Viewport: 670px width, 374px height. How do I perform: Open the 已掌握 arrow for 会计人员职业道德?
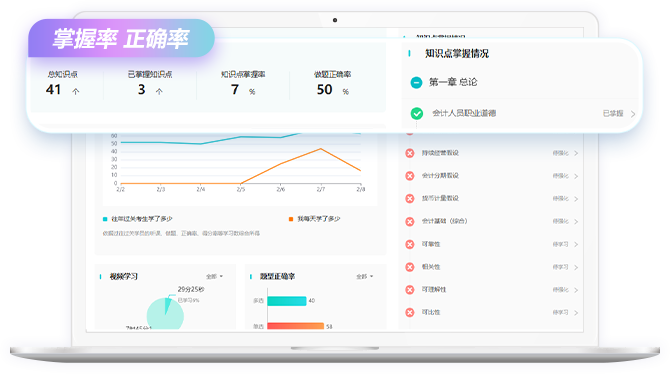pos(633,114)
